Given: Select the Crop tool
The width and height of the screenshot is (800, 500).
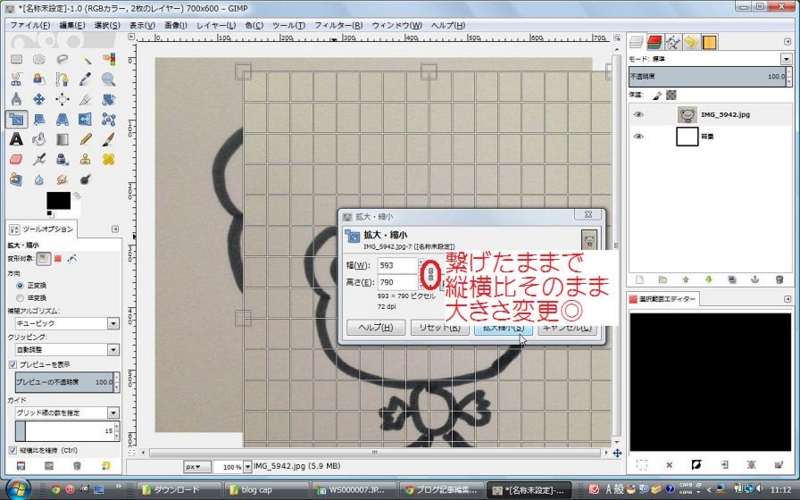Looking at the screenshot, I should click(85, 99).
